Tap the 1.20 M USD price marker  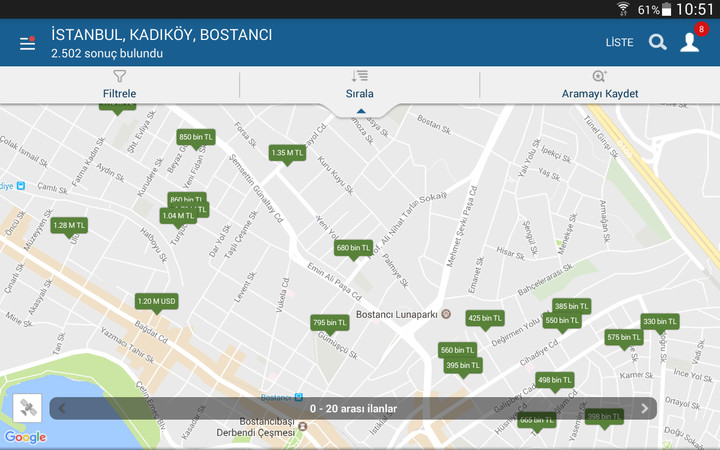pyautogui.click(x=157, y=301)
